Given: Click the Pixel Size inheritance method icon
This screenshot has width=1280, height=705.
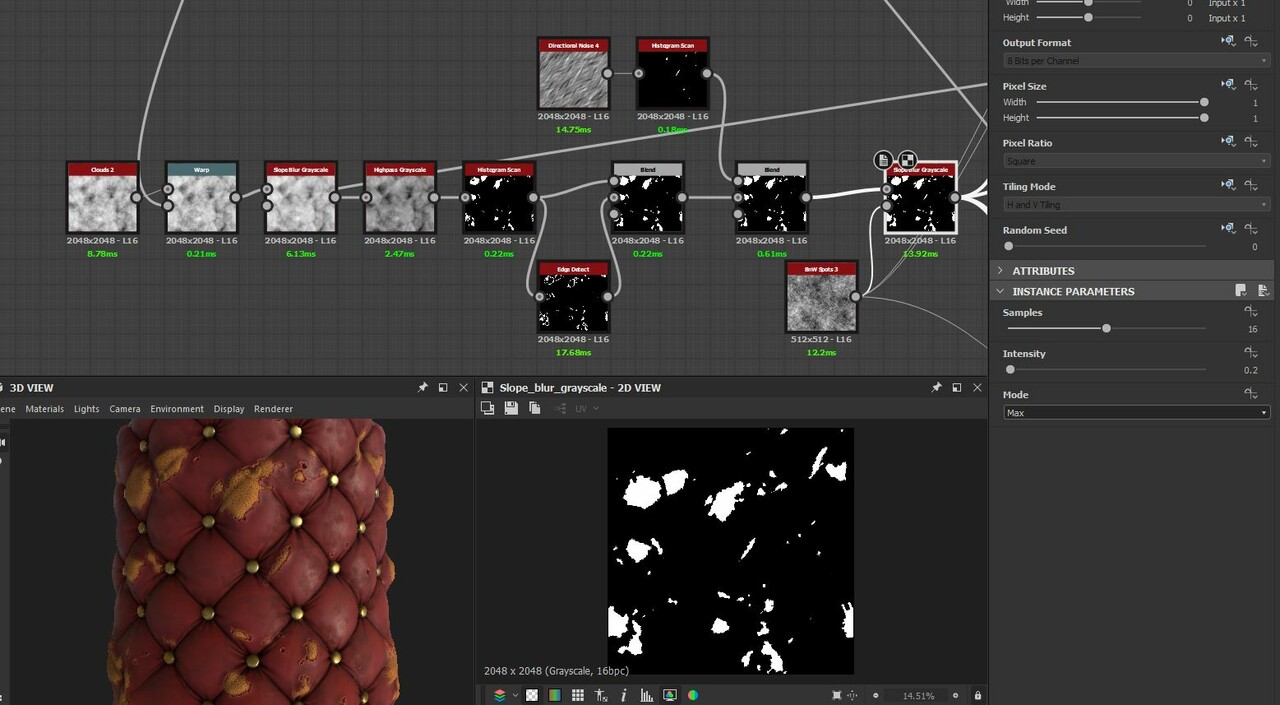Looking at the screenshot, I should [x=1228, y=86].
